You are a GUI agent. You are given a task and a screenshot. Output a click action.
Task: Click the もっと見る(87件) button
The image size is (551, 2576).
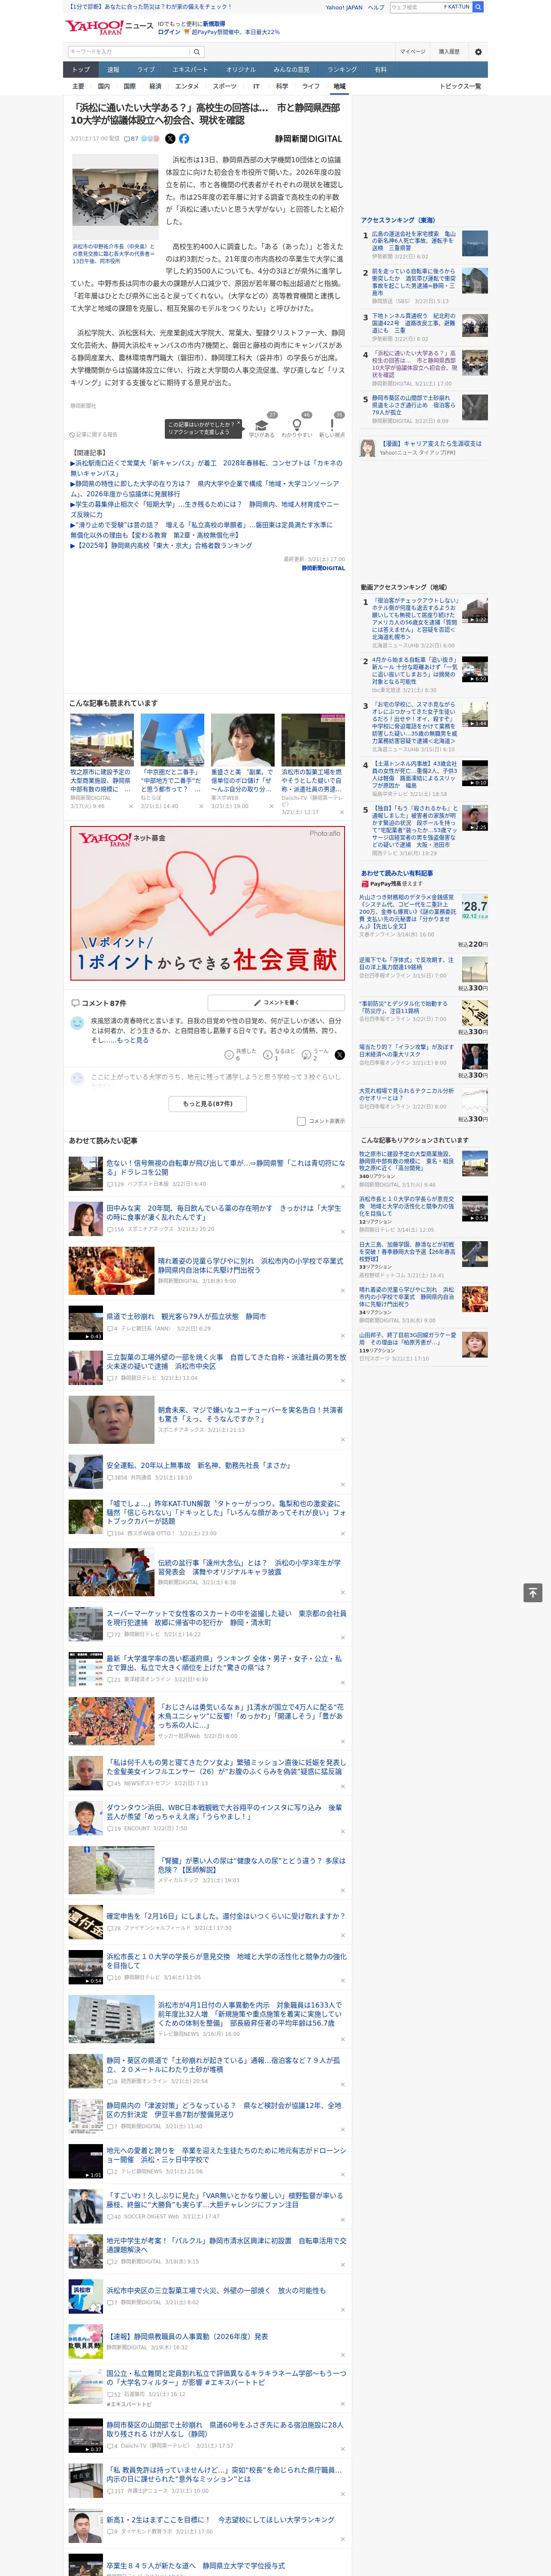(x=208, y=1104)
